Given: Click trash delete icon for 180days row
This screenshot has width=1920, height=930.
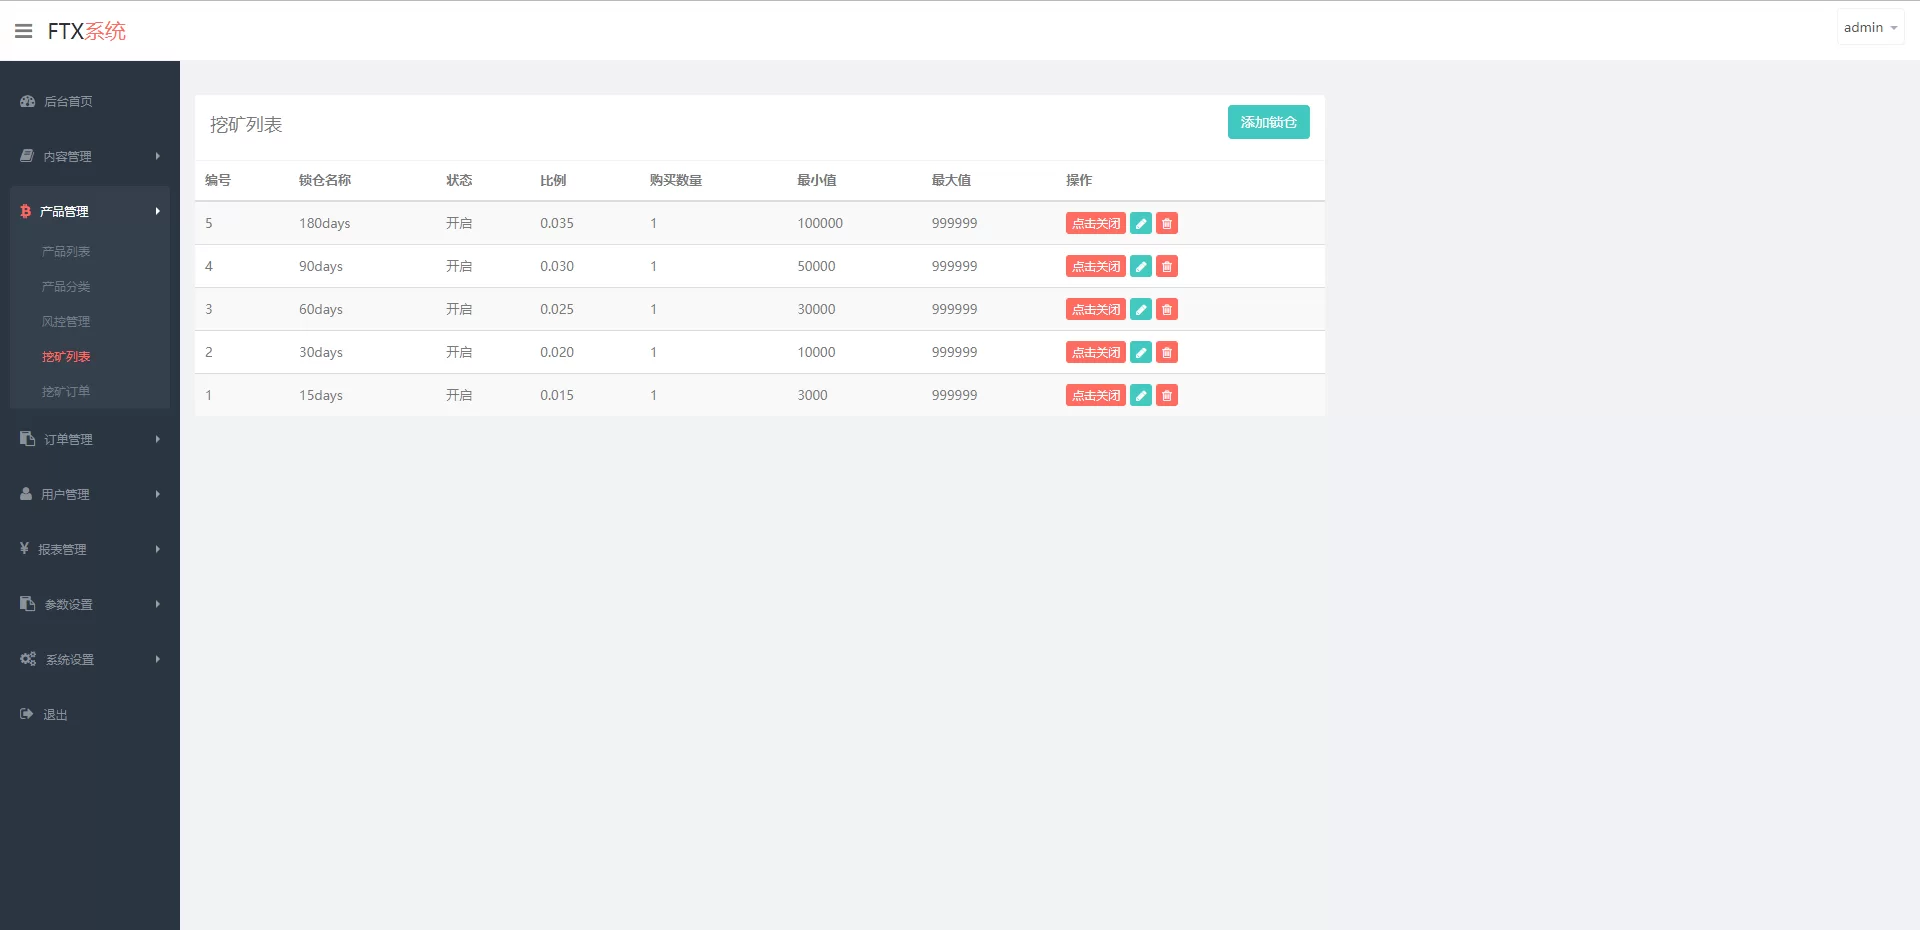Looking at the screenshot, I should 1166,223.
